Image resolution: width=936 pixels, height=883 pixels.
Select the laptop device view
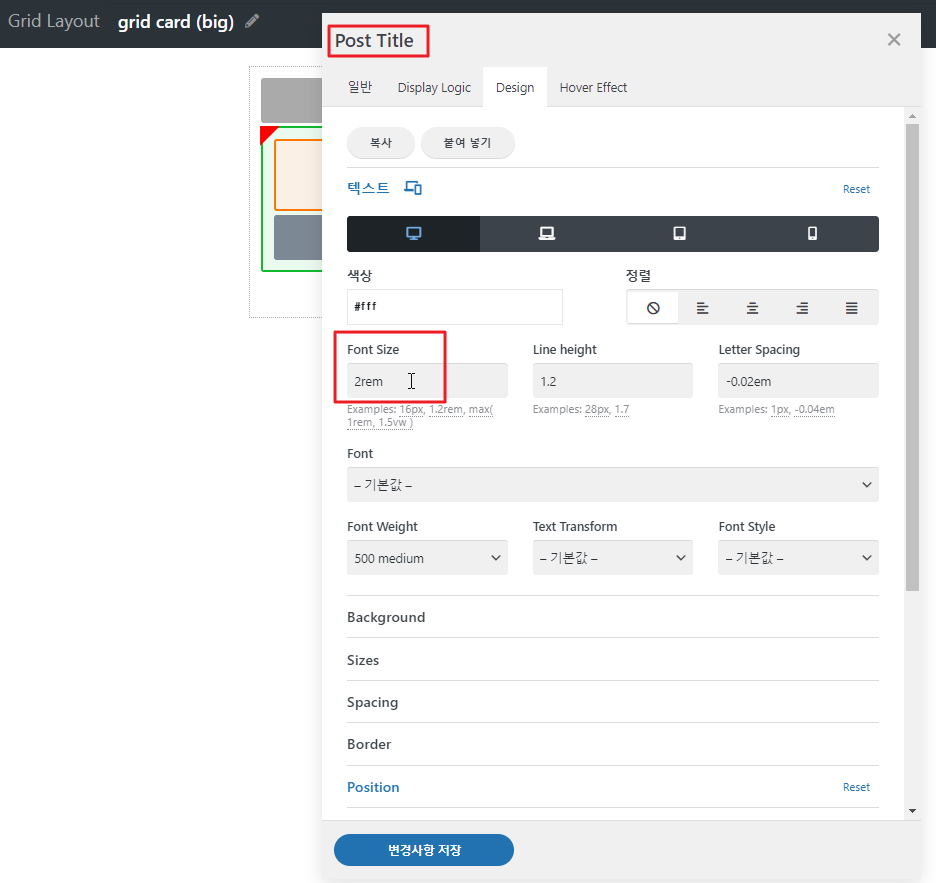546,233
